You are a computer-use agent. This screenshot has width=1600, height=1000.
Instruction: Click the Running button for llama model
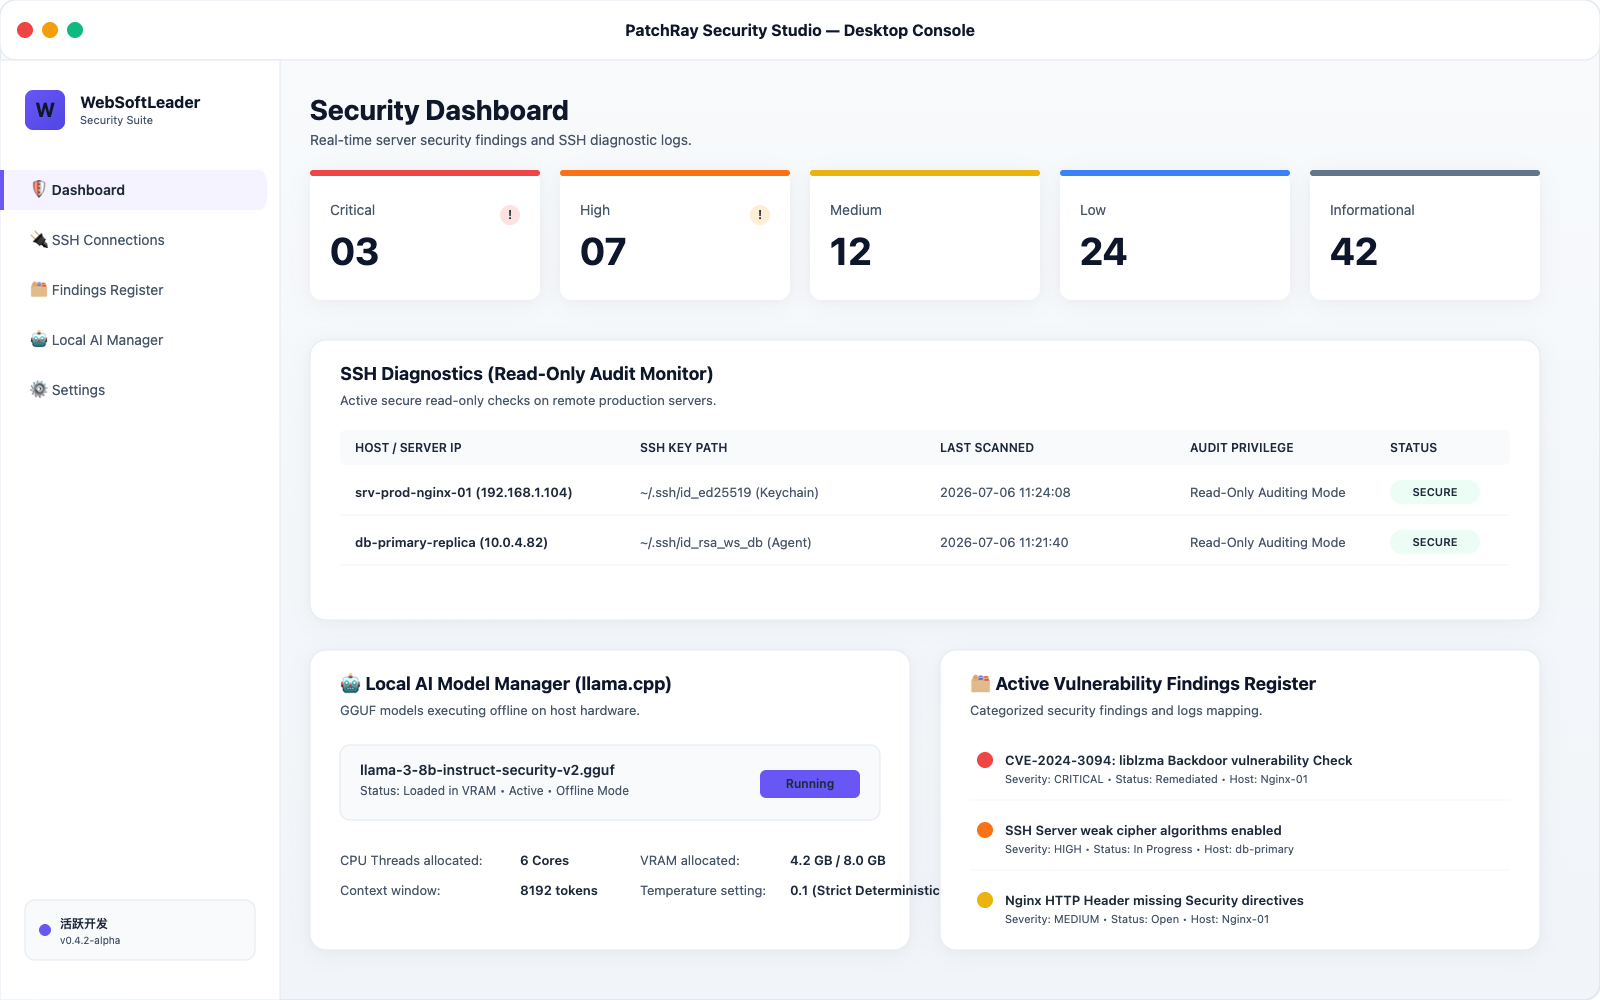pos(810,784)
